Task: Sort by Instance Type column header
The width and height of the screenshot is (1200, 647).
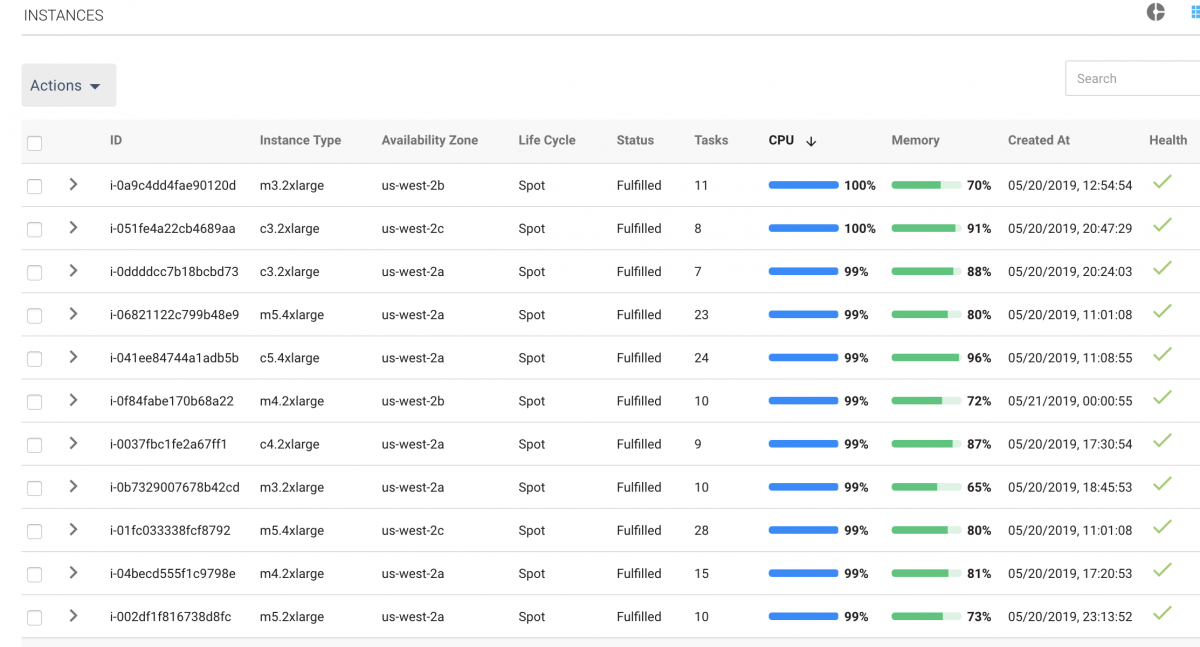Action: pos(300,141)
